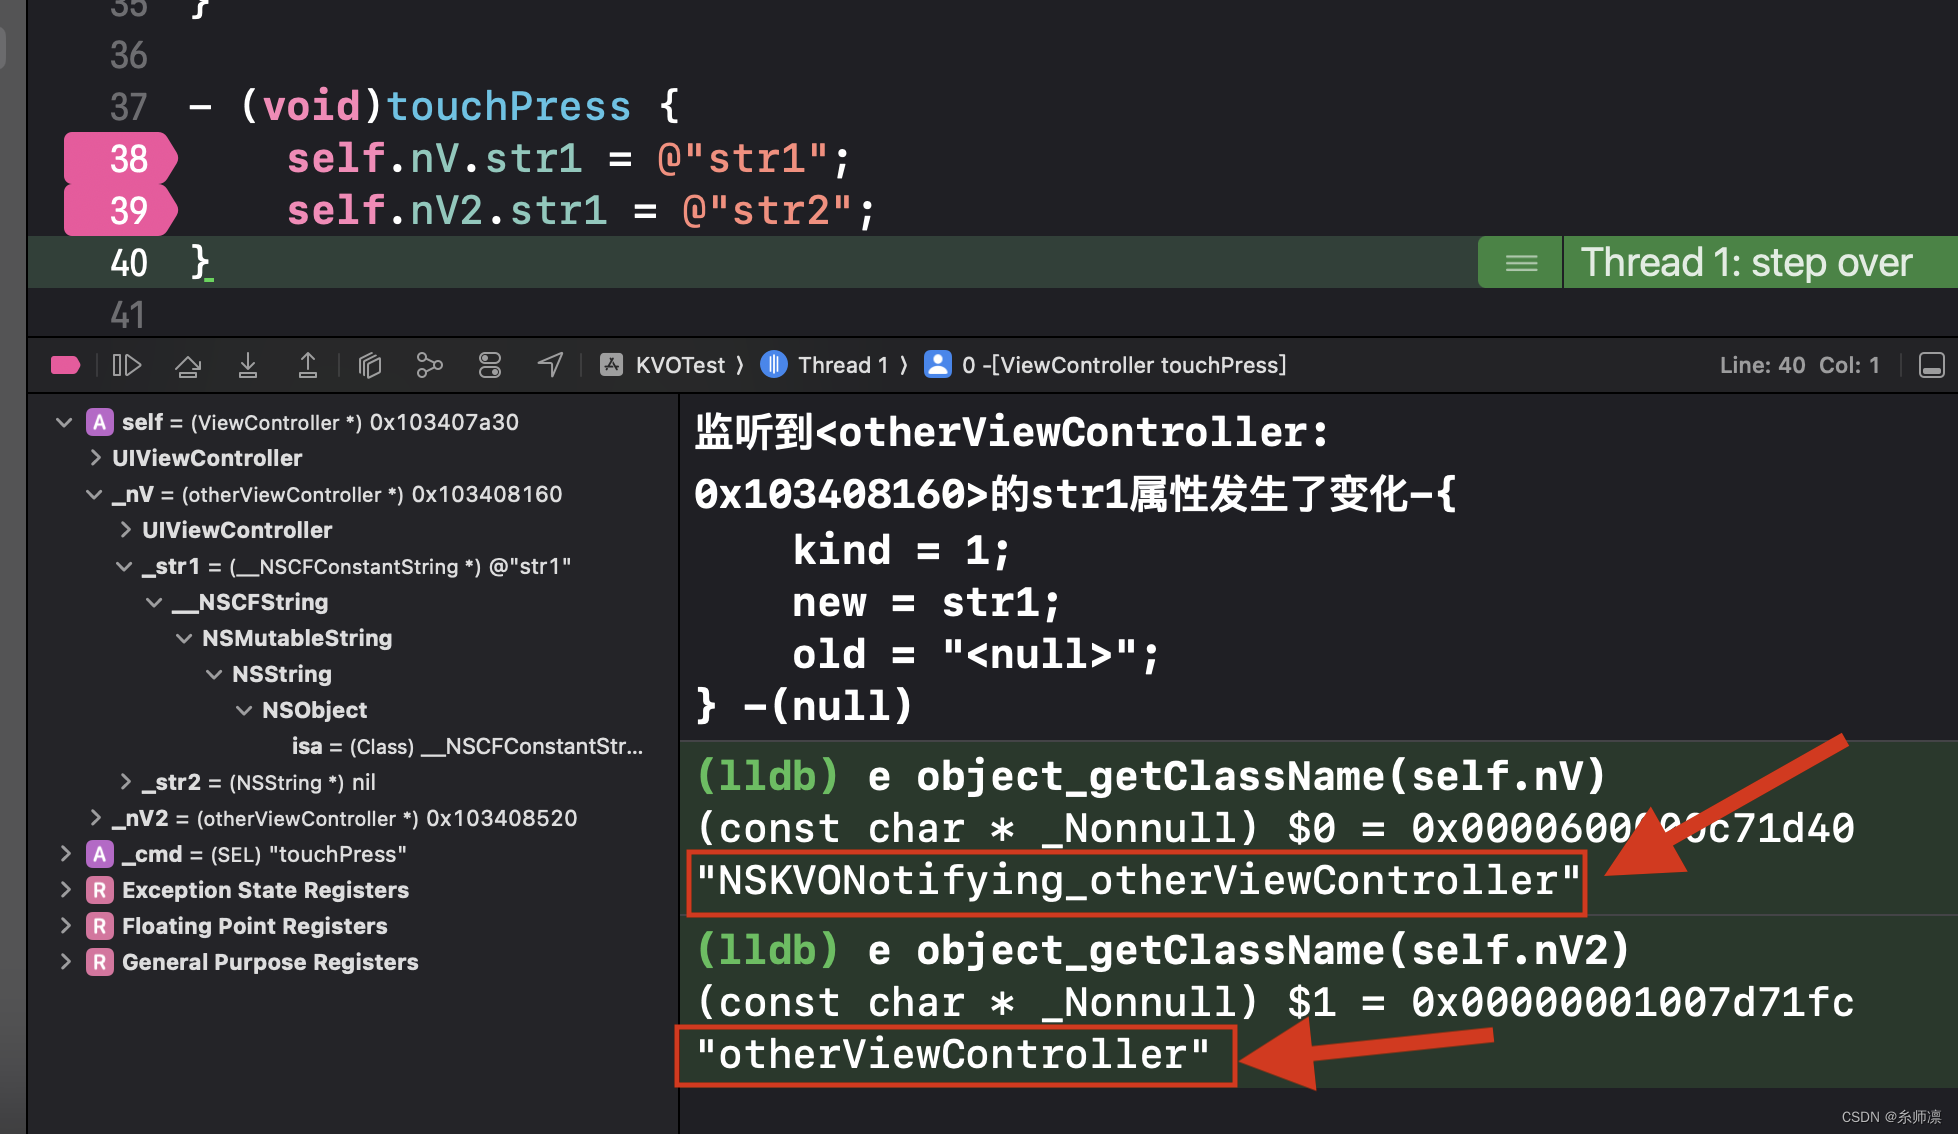
Task: Expand the _cmd variable row
Action: click(65, 854)
